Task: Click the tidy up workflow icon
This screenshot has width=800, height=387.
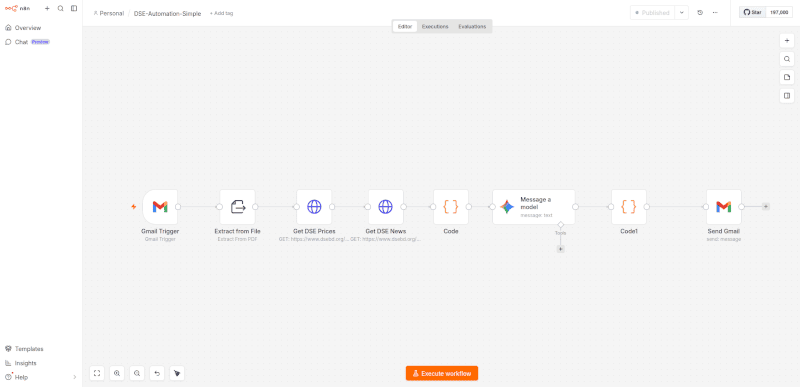Action: pyautogui.click(x=177, y=373)
